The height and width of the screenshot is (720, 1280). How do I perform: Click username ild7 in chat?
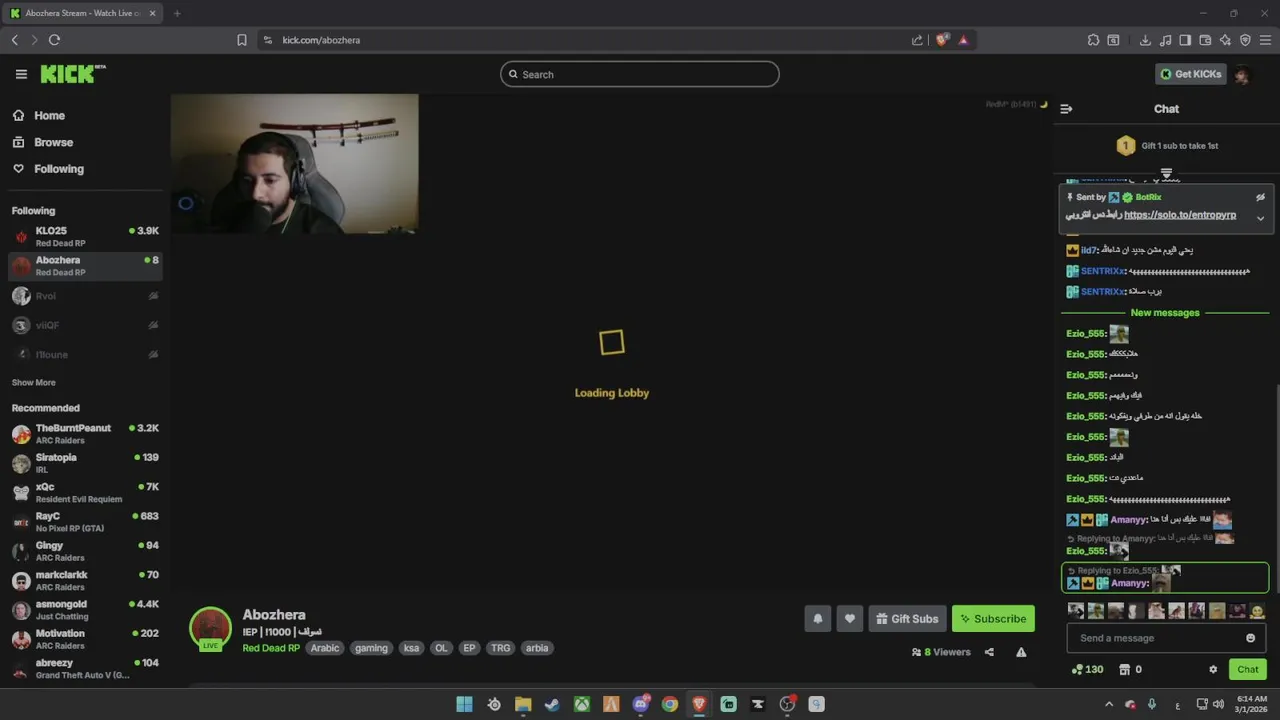[1089, 250]
